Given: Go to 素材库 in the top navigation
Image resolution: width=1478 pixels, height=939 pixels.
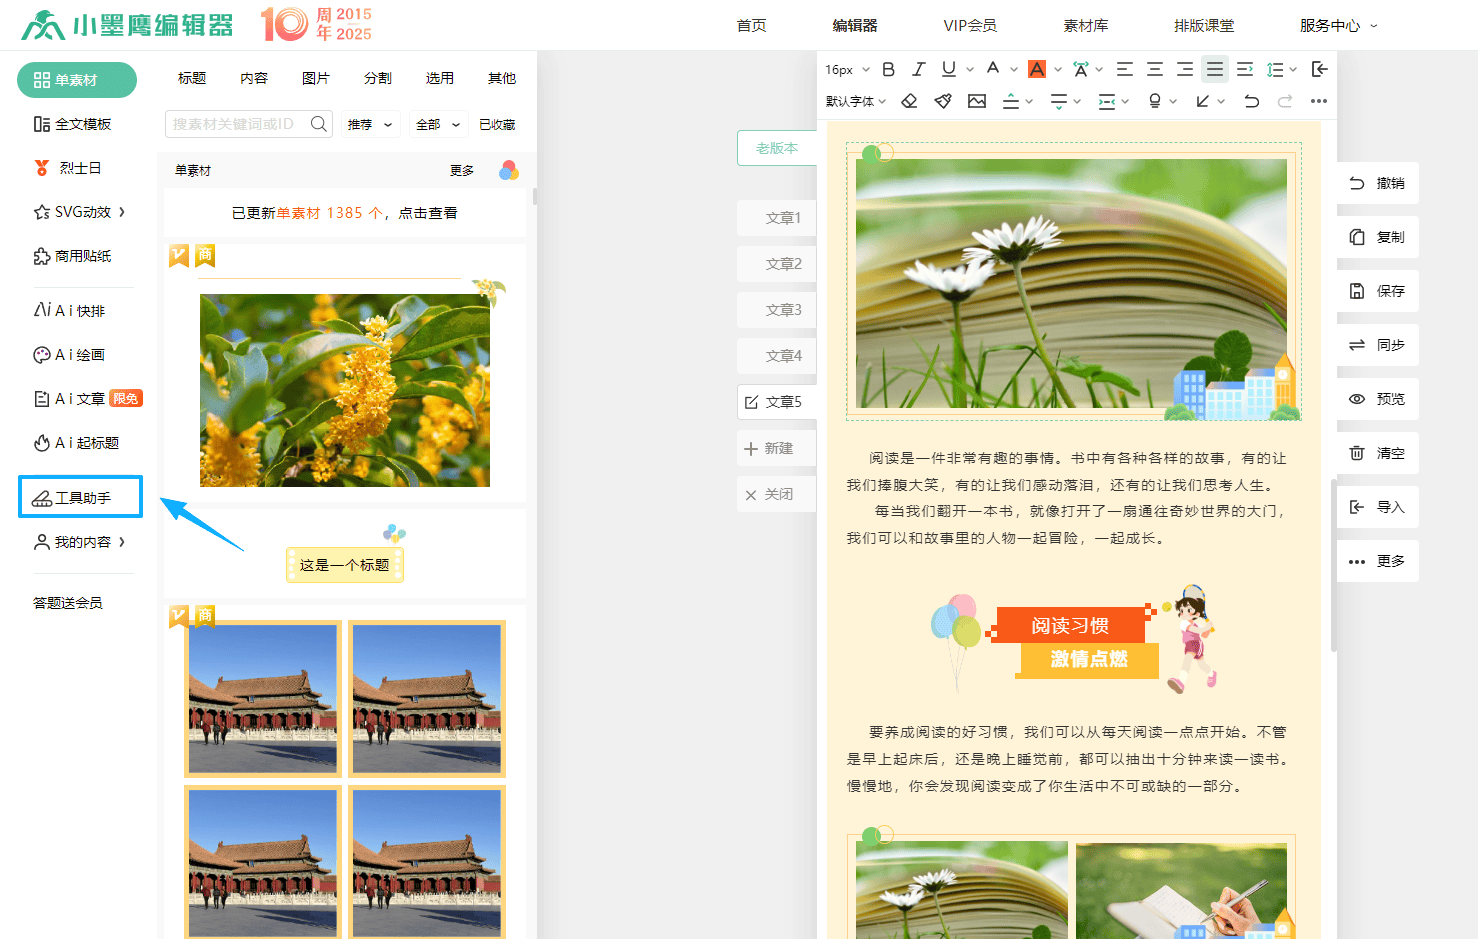Looking at the screenshot, I should pyautogui.click(x=1085, y=25).
